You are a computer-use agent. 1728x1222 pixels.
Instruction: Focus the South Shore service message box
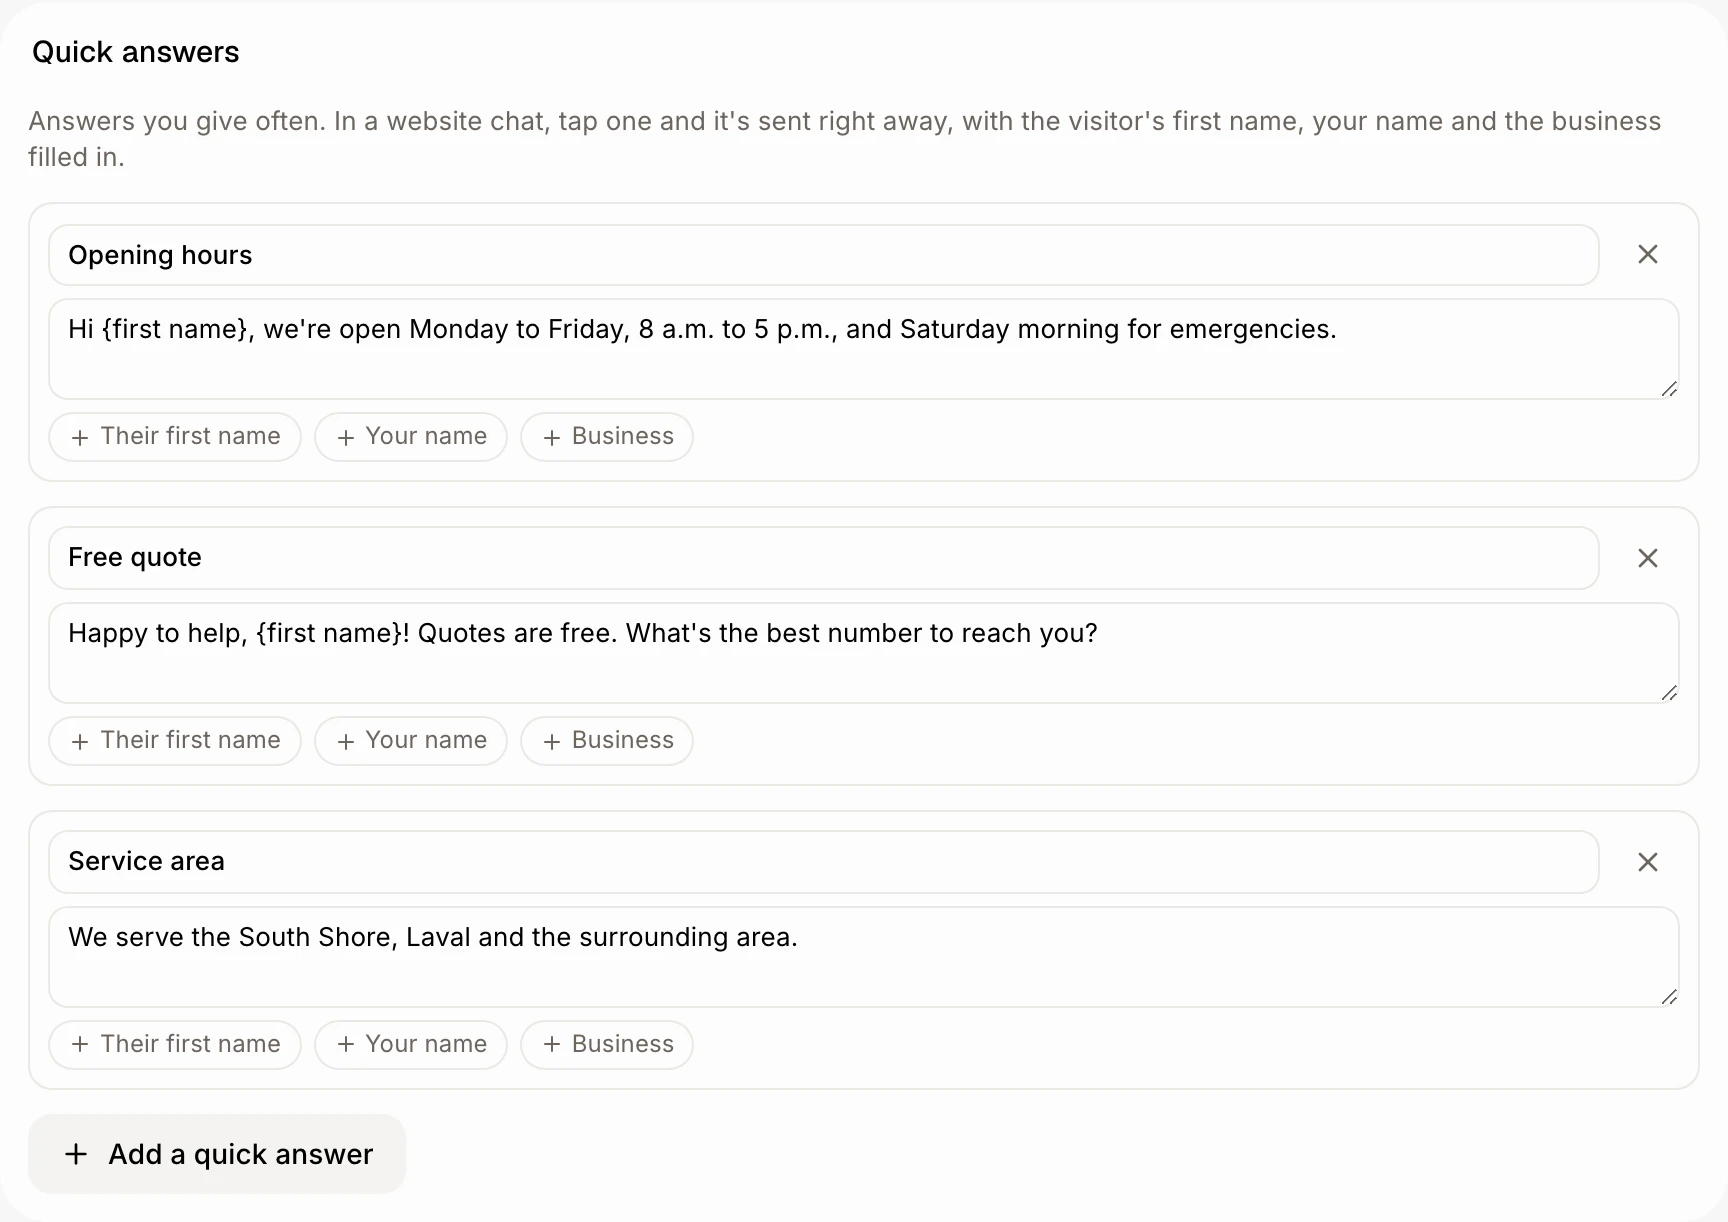864,957
